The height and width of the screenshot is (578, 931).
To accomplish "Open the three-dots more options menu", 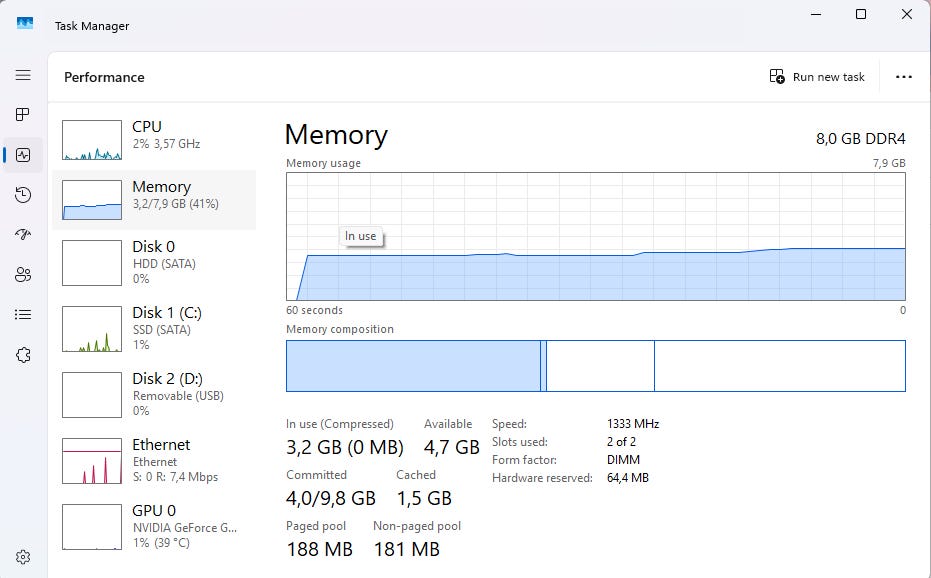I will [x=904, y=77].
